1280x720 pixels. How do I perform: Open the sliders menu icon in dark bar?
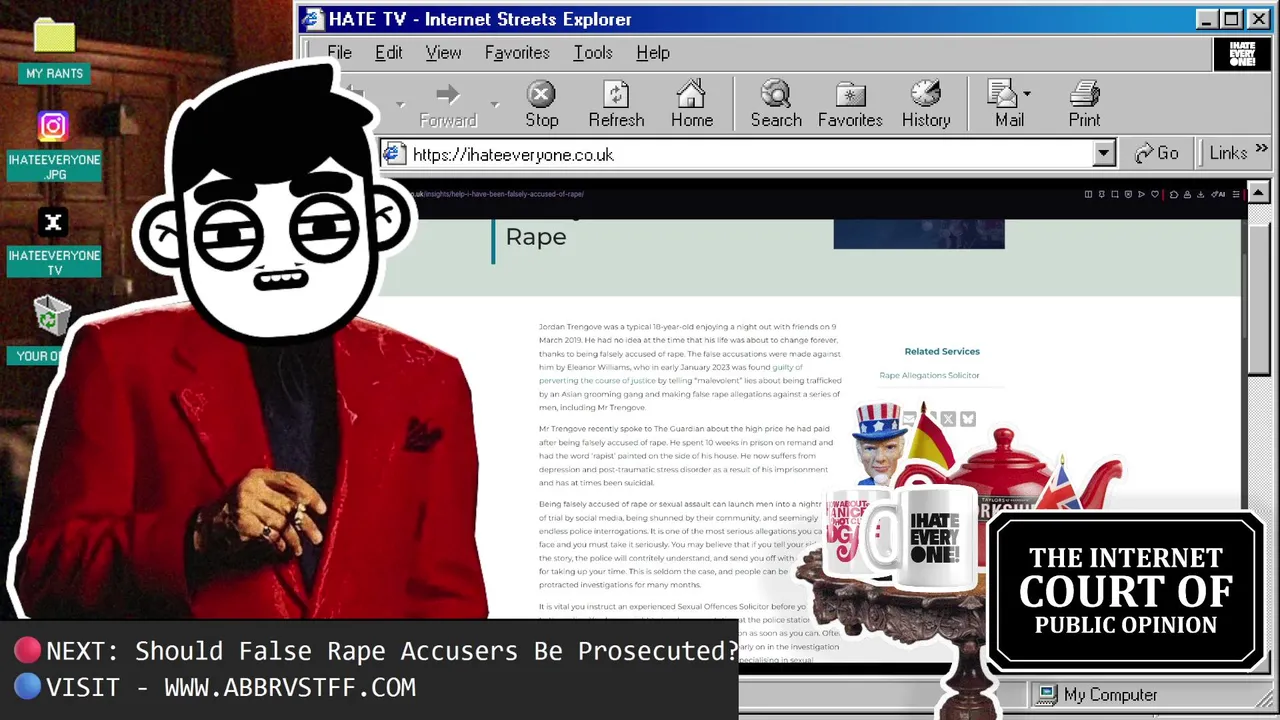1236,194
